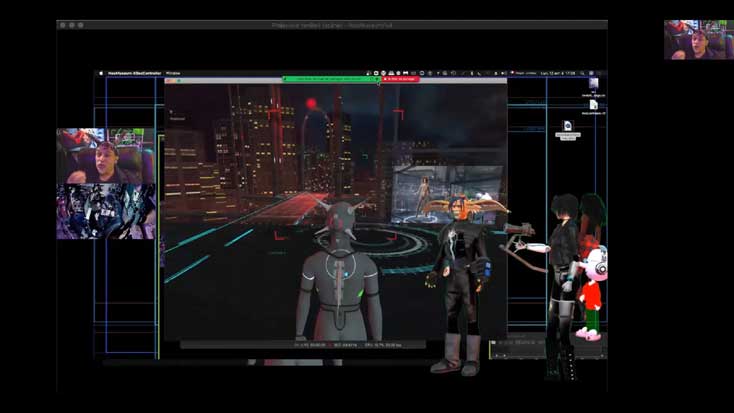This screenshot has height=413, width=734.
Task: Click the colorful image below the left webcam
Action: click(x=105, y=211)
